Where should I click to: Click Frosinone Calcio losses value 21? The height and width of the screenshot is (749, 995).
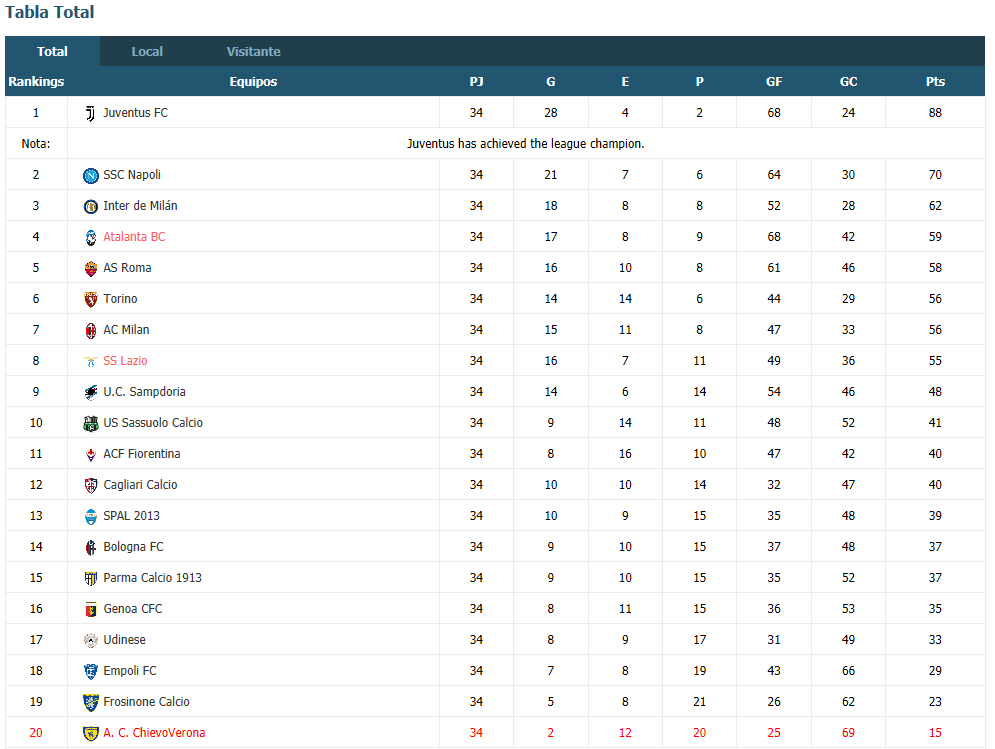pos(699,702)
